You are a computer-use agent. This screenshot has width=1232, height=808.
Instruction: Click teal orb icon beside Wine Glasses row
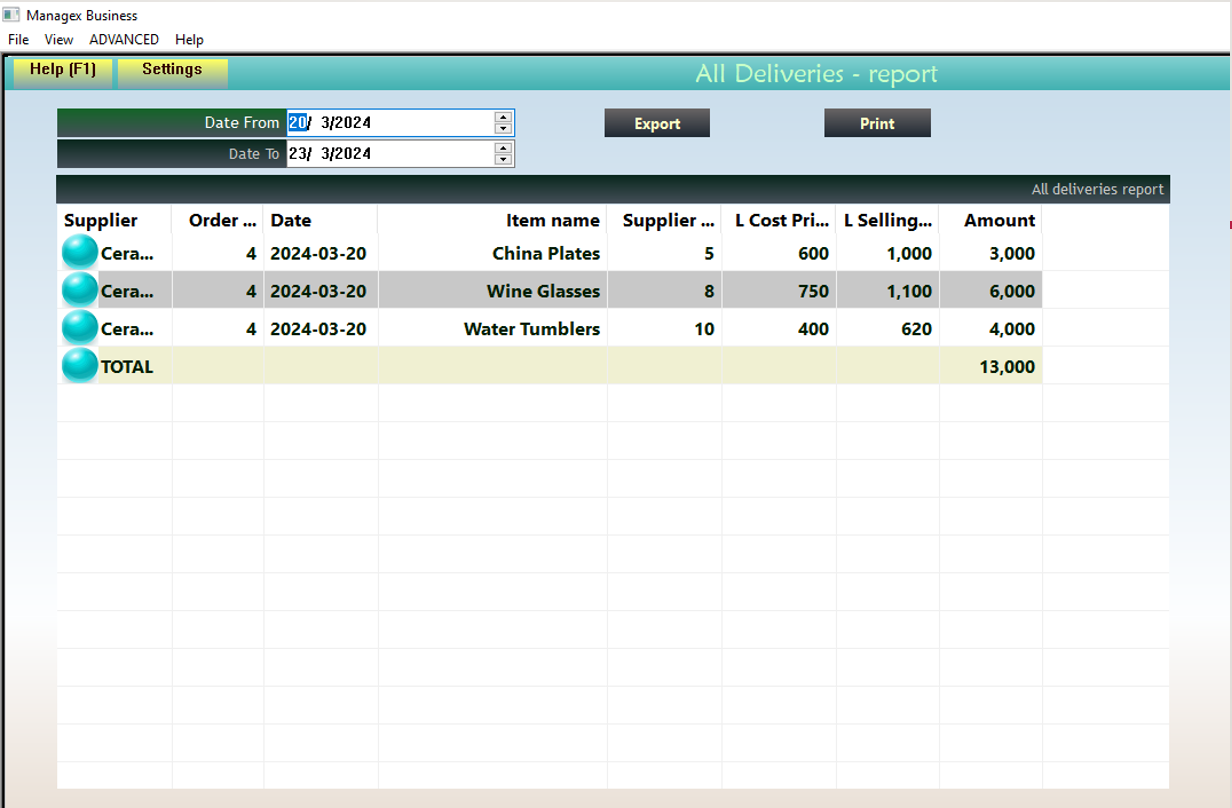point(80,291)
